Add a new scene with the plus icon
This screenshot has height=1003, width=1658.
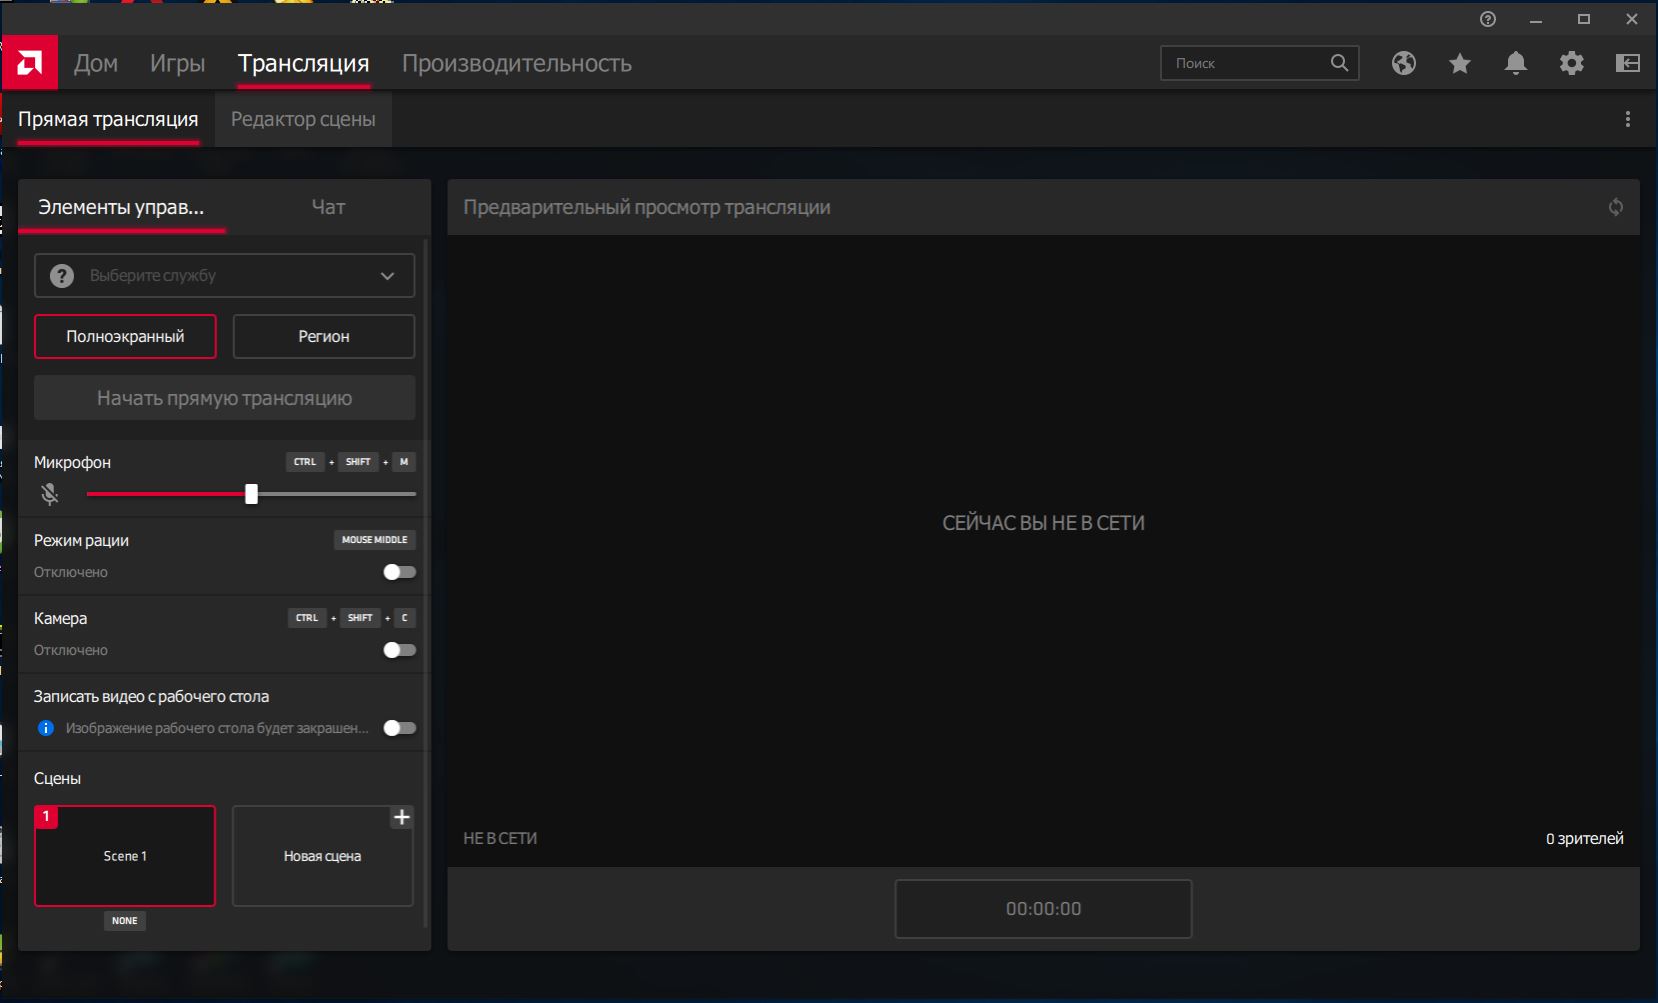tap(403, 817)
